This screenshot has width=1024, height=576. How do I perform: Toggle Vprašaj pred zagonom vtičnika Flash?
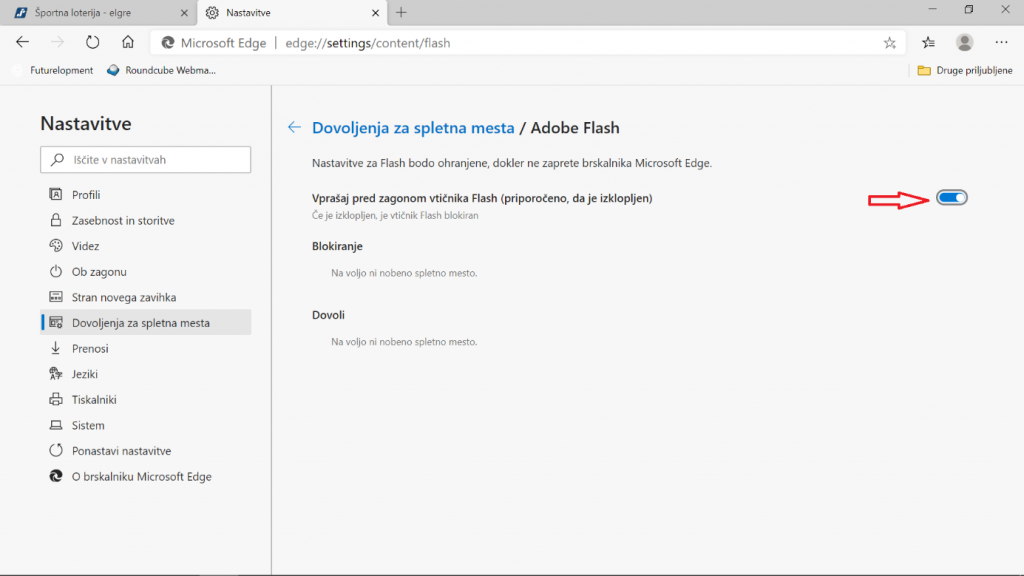coord(952,198)
